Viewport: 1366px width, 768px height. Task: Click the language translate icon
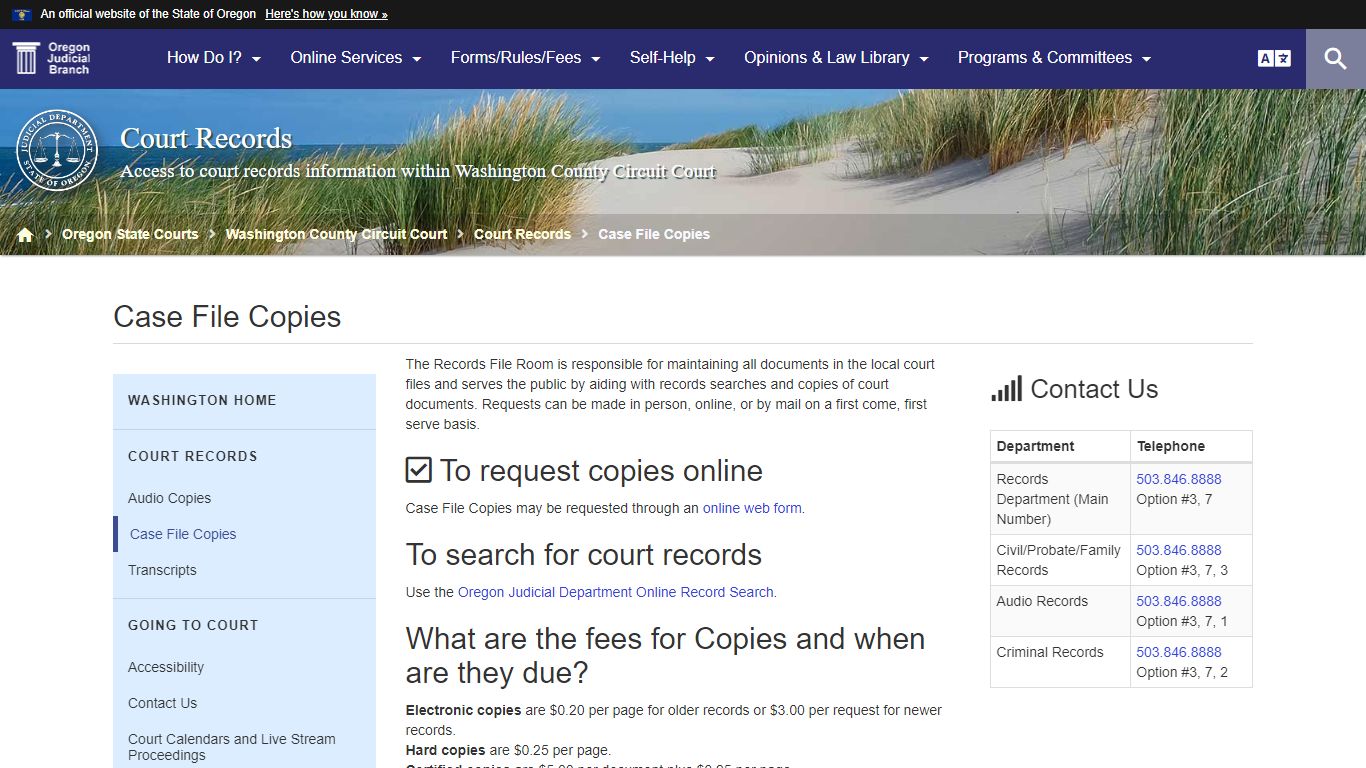click(x=1274, y=59)
